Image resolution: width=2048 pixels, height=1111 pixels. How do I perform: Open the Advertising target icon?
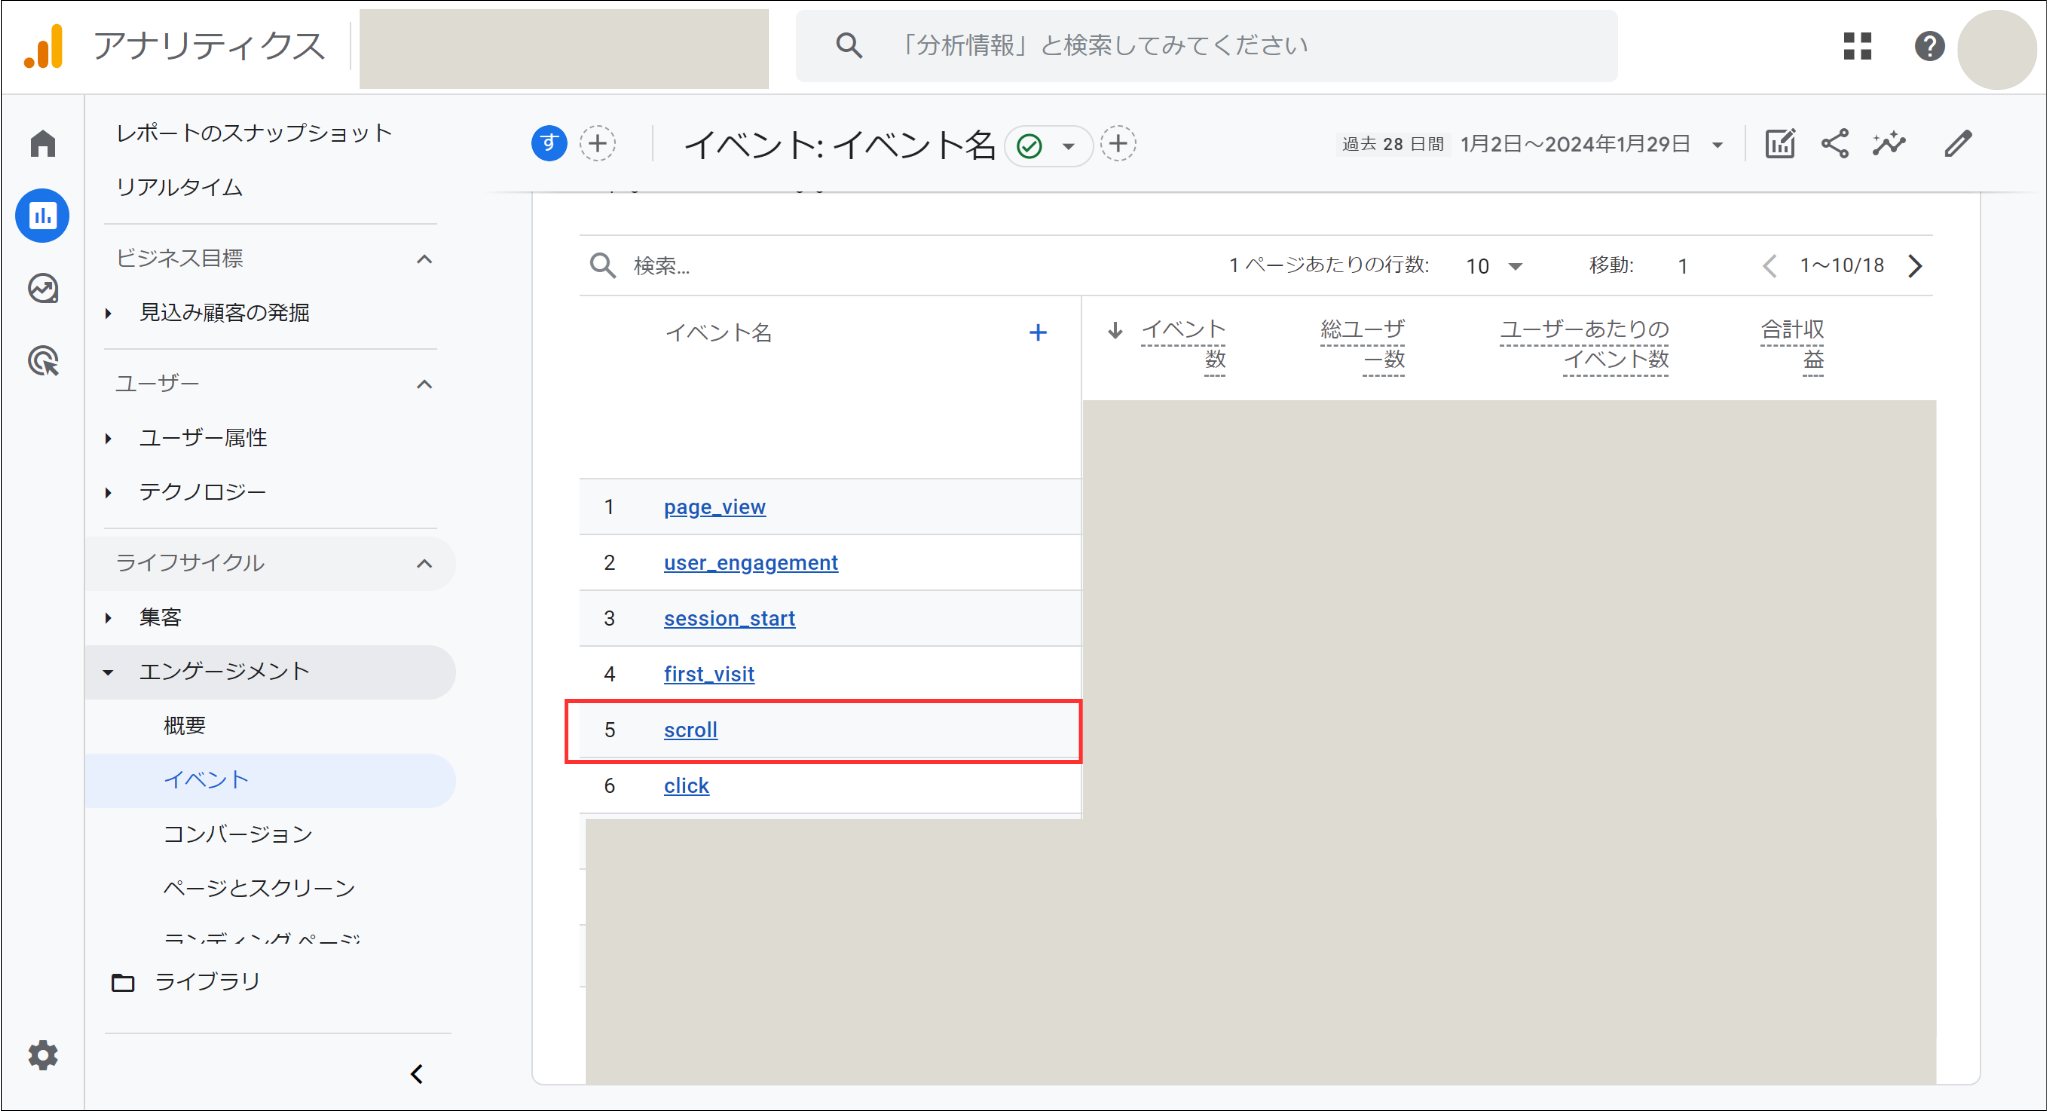pos(43,361)
